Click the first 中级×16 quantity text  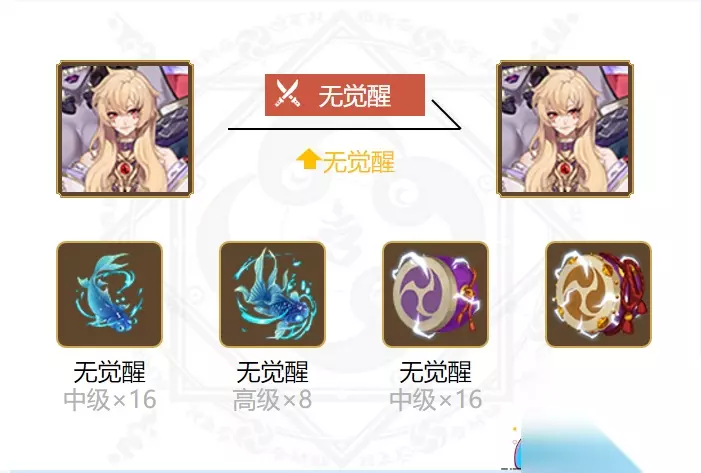pyautogui.click(x=110, y=400)
